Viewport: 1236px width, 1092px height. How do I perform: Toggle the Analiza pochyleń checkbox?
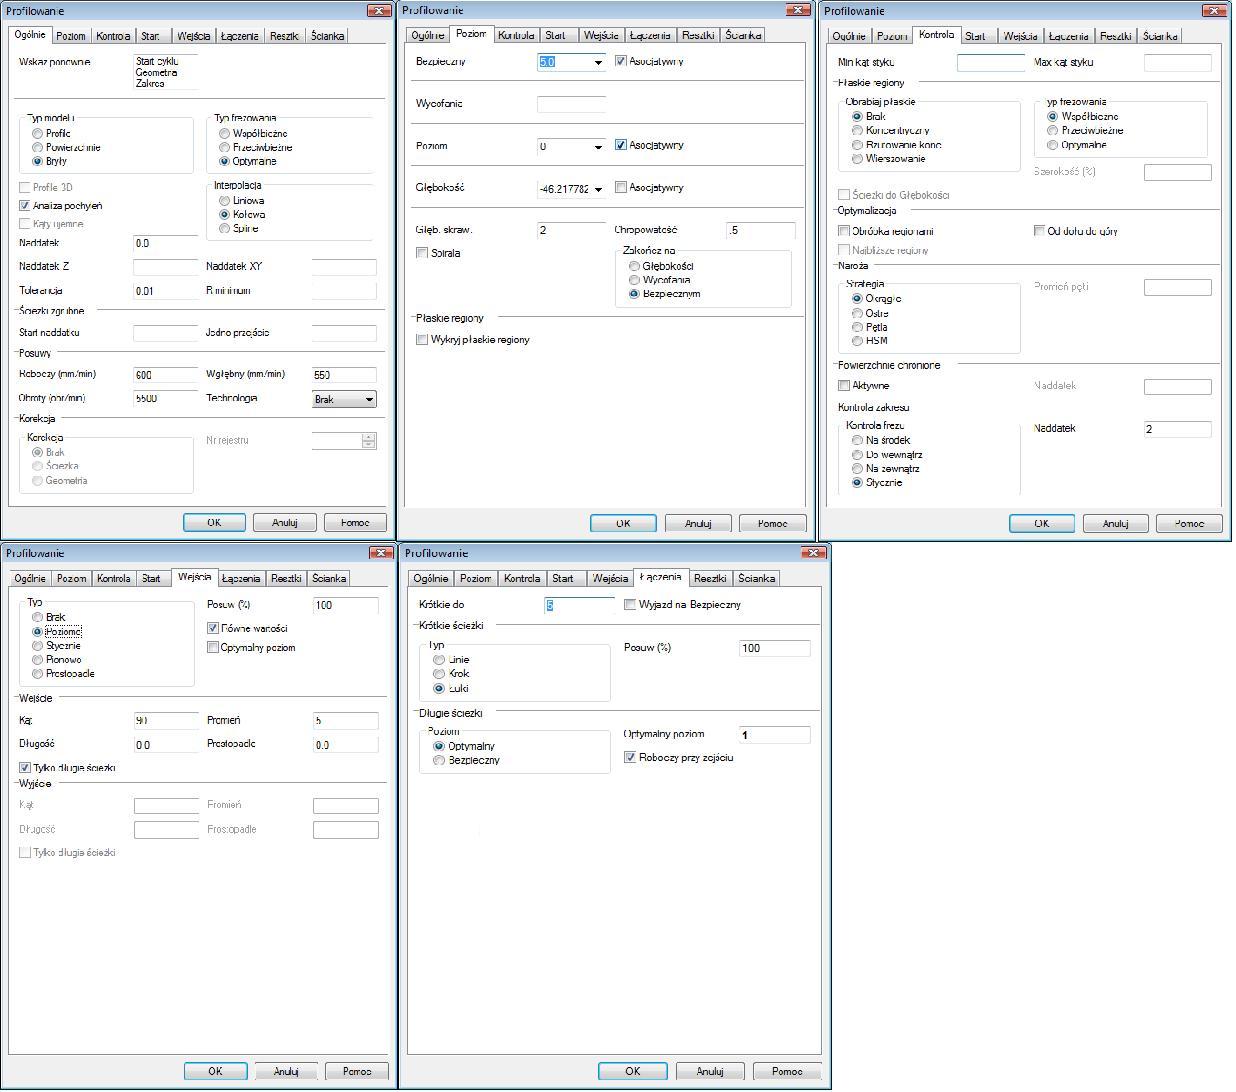(25, 205)
